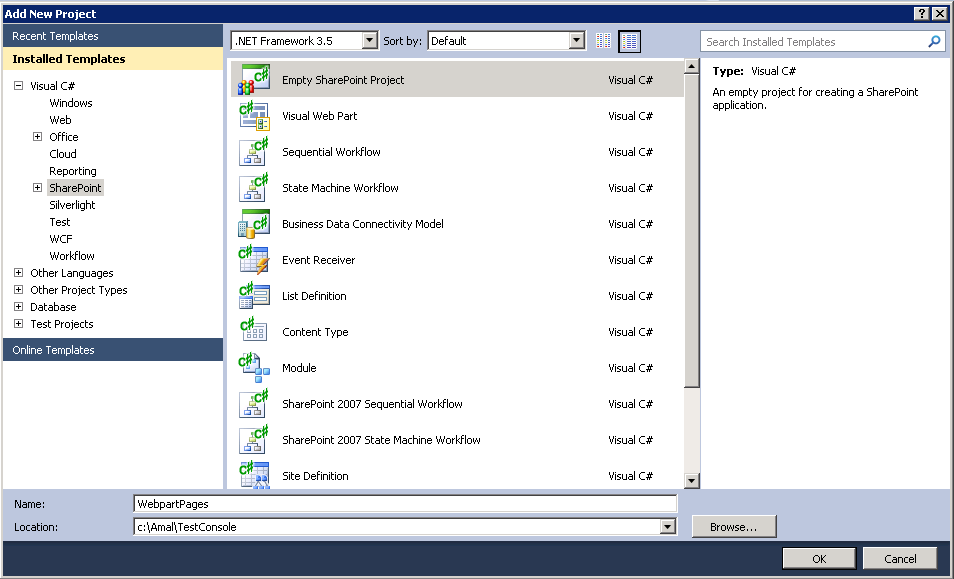Select the Module template icon
This screenshot has width=954, height=579.
click(254, 367)
